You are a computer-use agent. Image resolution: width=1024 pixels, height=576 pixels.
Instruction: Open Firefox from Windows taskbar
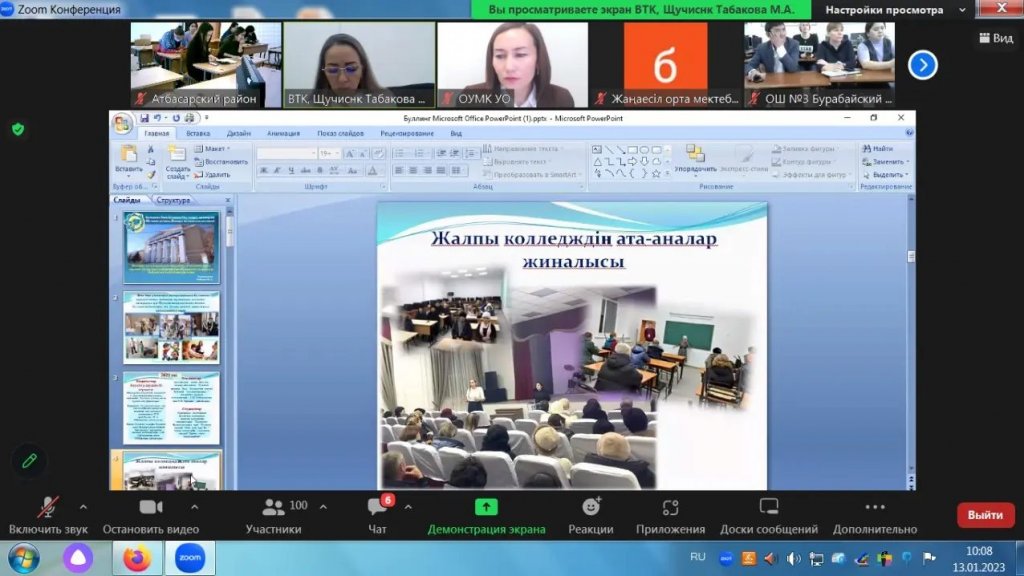pos(136,558)
